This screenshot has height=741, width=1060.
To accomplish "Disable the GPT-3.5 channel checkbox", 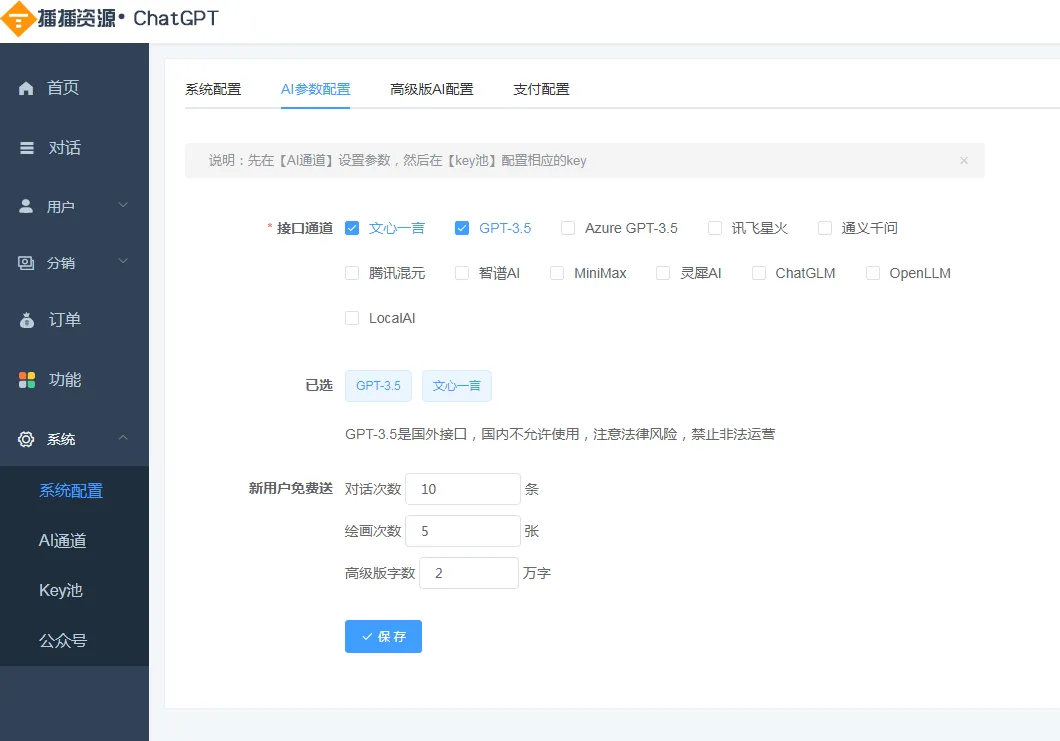I will pyautogui.click(x=462, y=228).
